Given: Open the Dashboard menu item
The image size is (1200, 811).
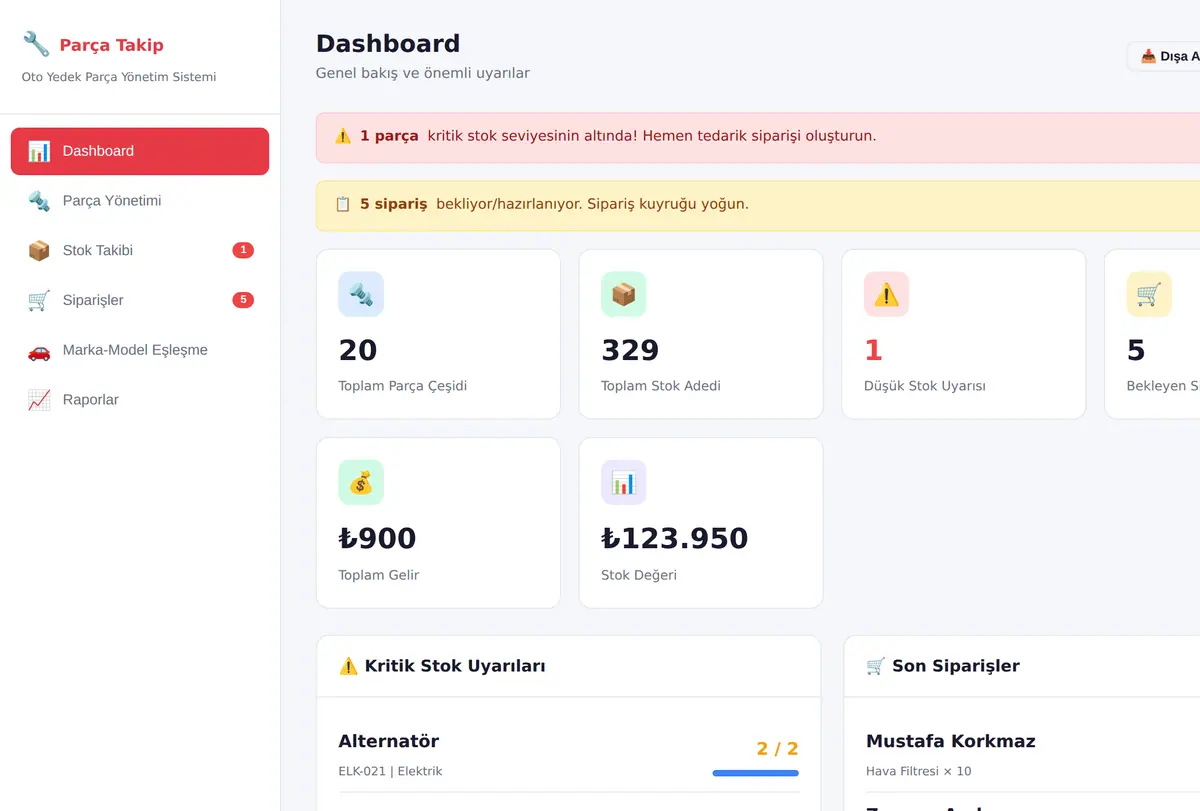Looking at the screenshot, I should 140,151.
